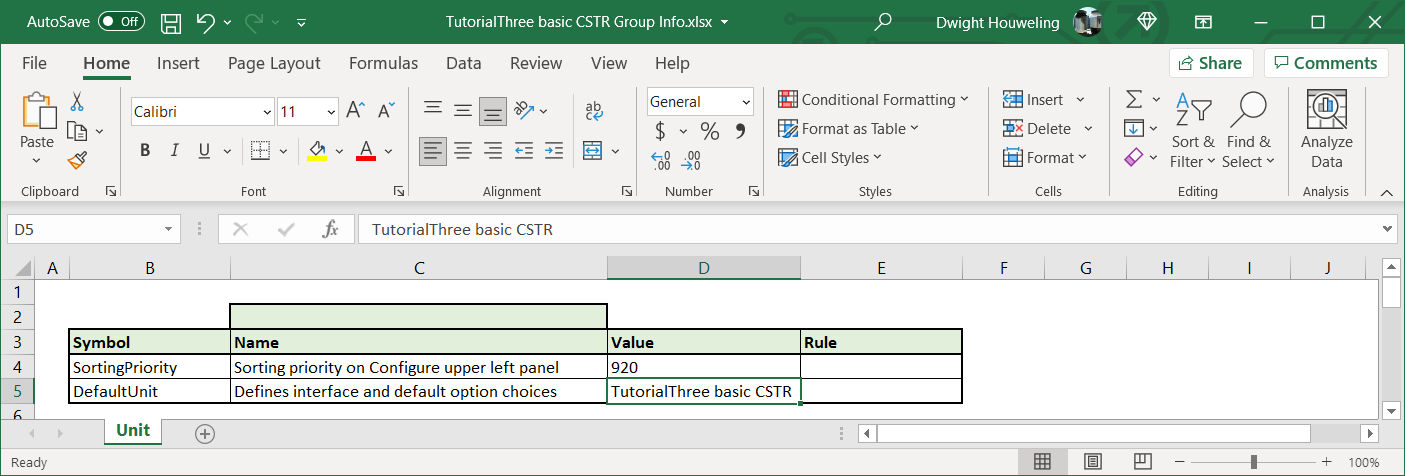Open Analyze Data pane

pyautogui.click(x=1326, y=130)
